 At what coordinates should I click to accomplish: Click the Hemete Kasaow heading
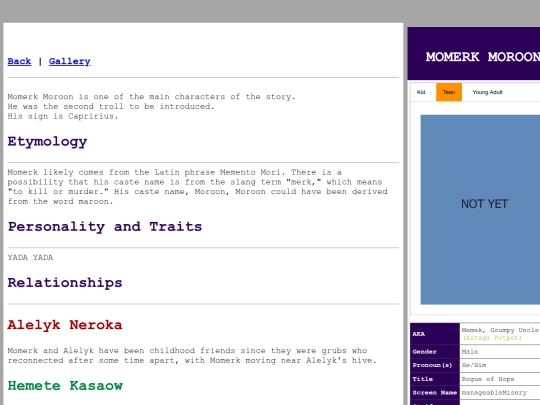pyautogui.click(x=65, y=385)
